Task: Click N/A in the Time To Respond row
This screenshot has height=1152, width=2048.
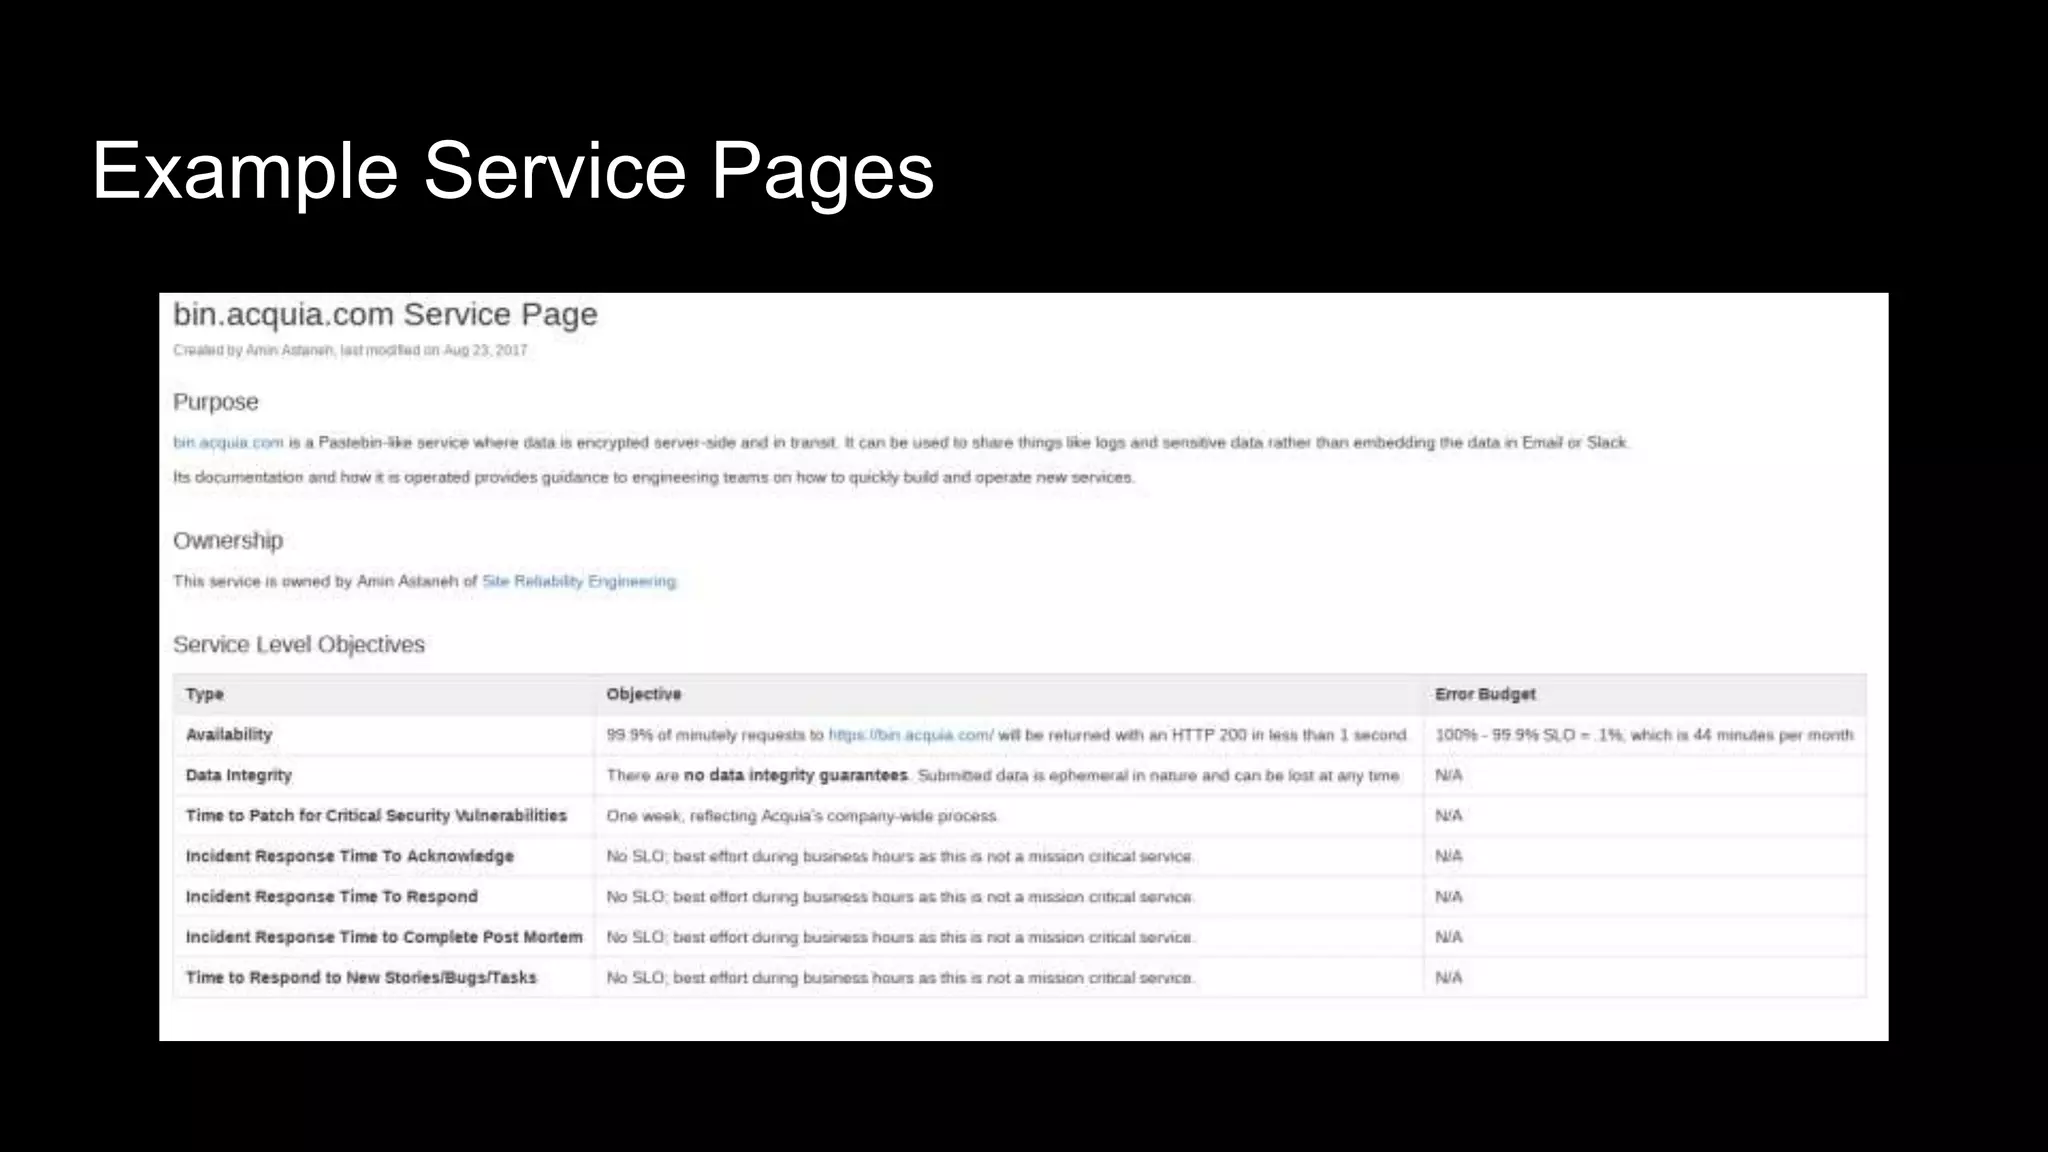Action: point(1449,897)
